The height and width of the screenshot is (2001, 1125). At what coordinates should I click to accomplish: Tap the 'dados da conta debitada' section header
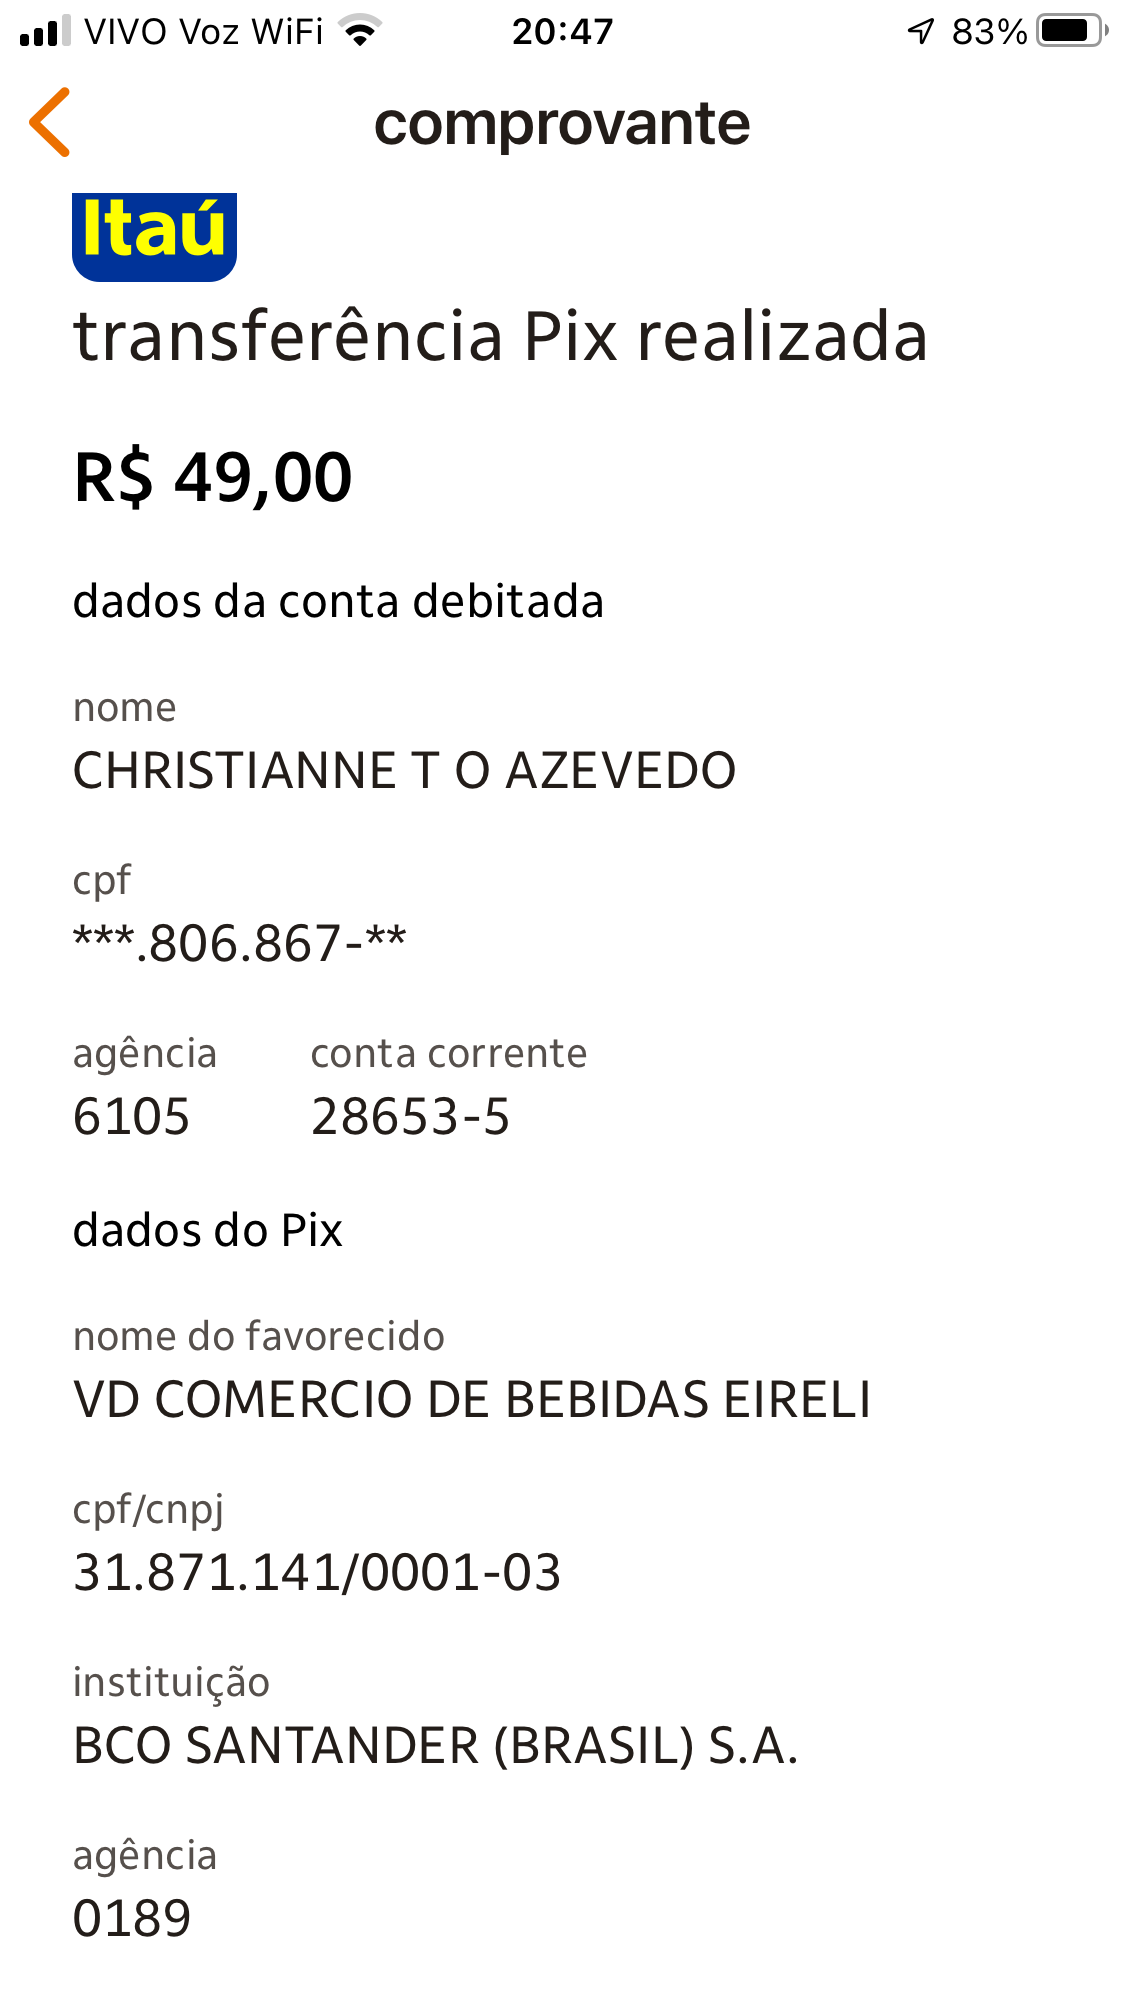[x=338, y=602]
